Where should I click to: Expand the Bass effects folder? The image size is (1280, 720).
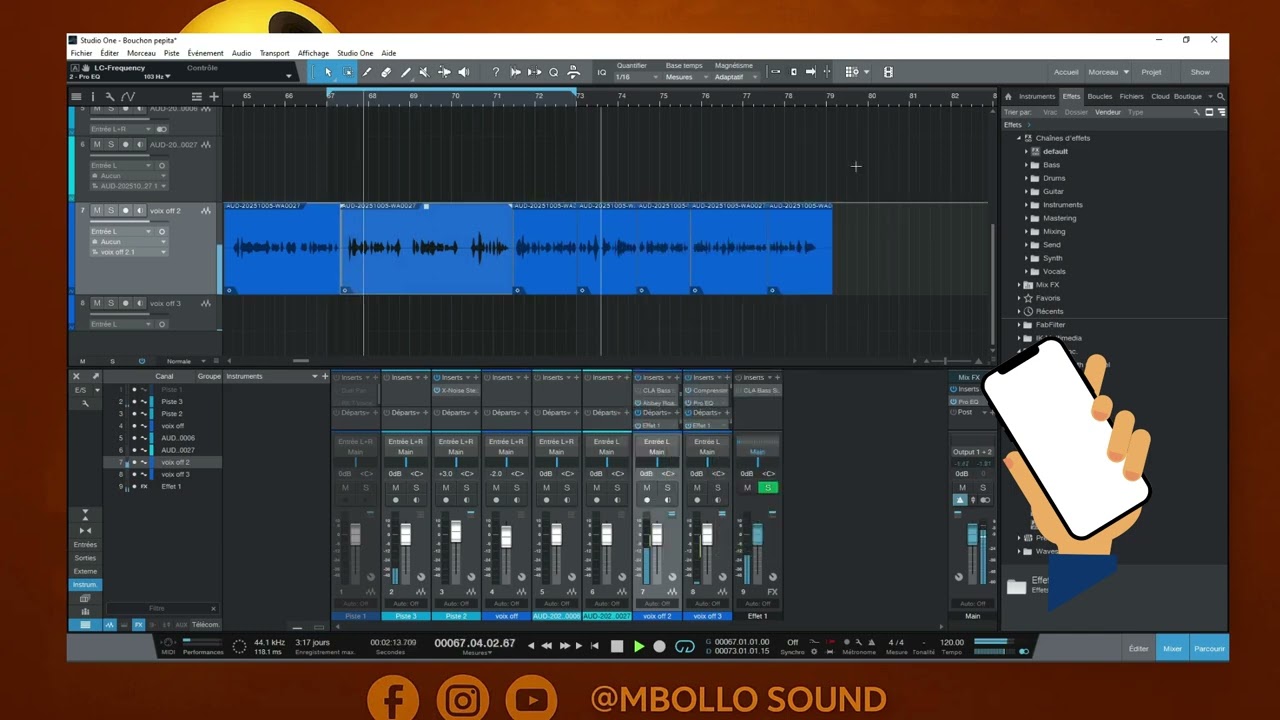pyautogui.click(x=1026, y=165)
